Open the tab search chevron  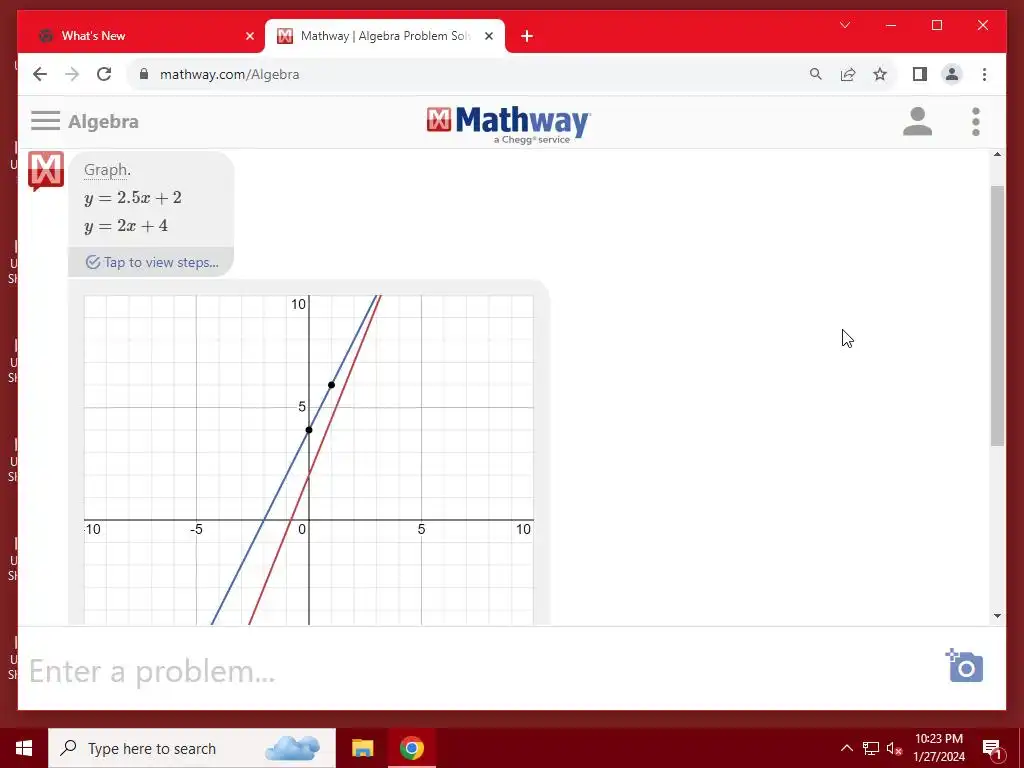[x=845, y=25]
